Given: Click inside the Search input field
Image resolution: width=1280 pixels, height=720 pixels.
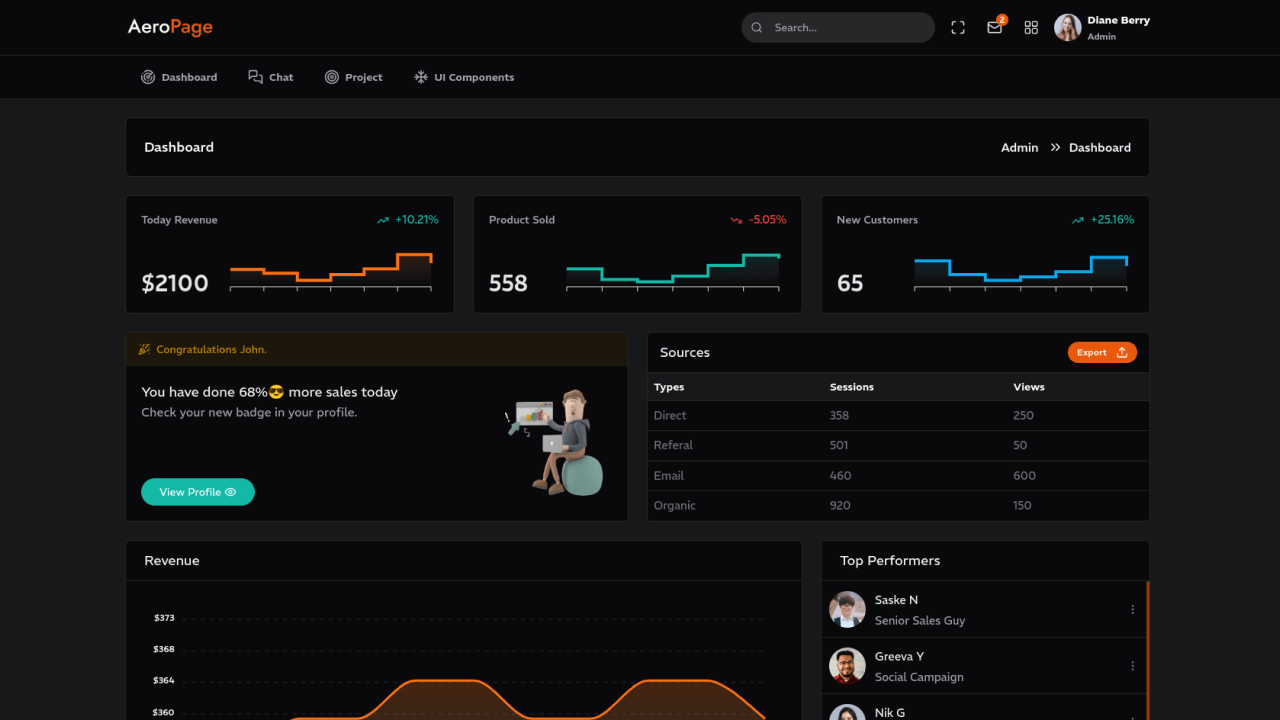Looking at the screenshot, I should tap(845, 28).
